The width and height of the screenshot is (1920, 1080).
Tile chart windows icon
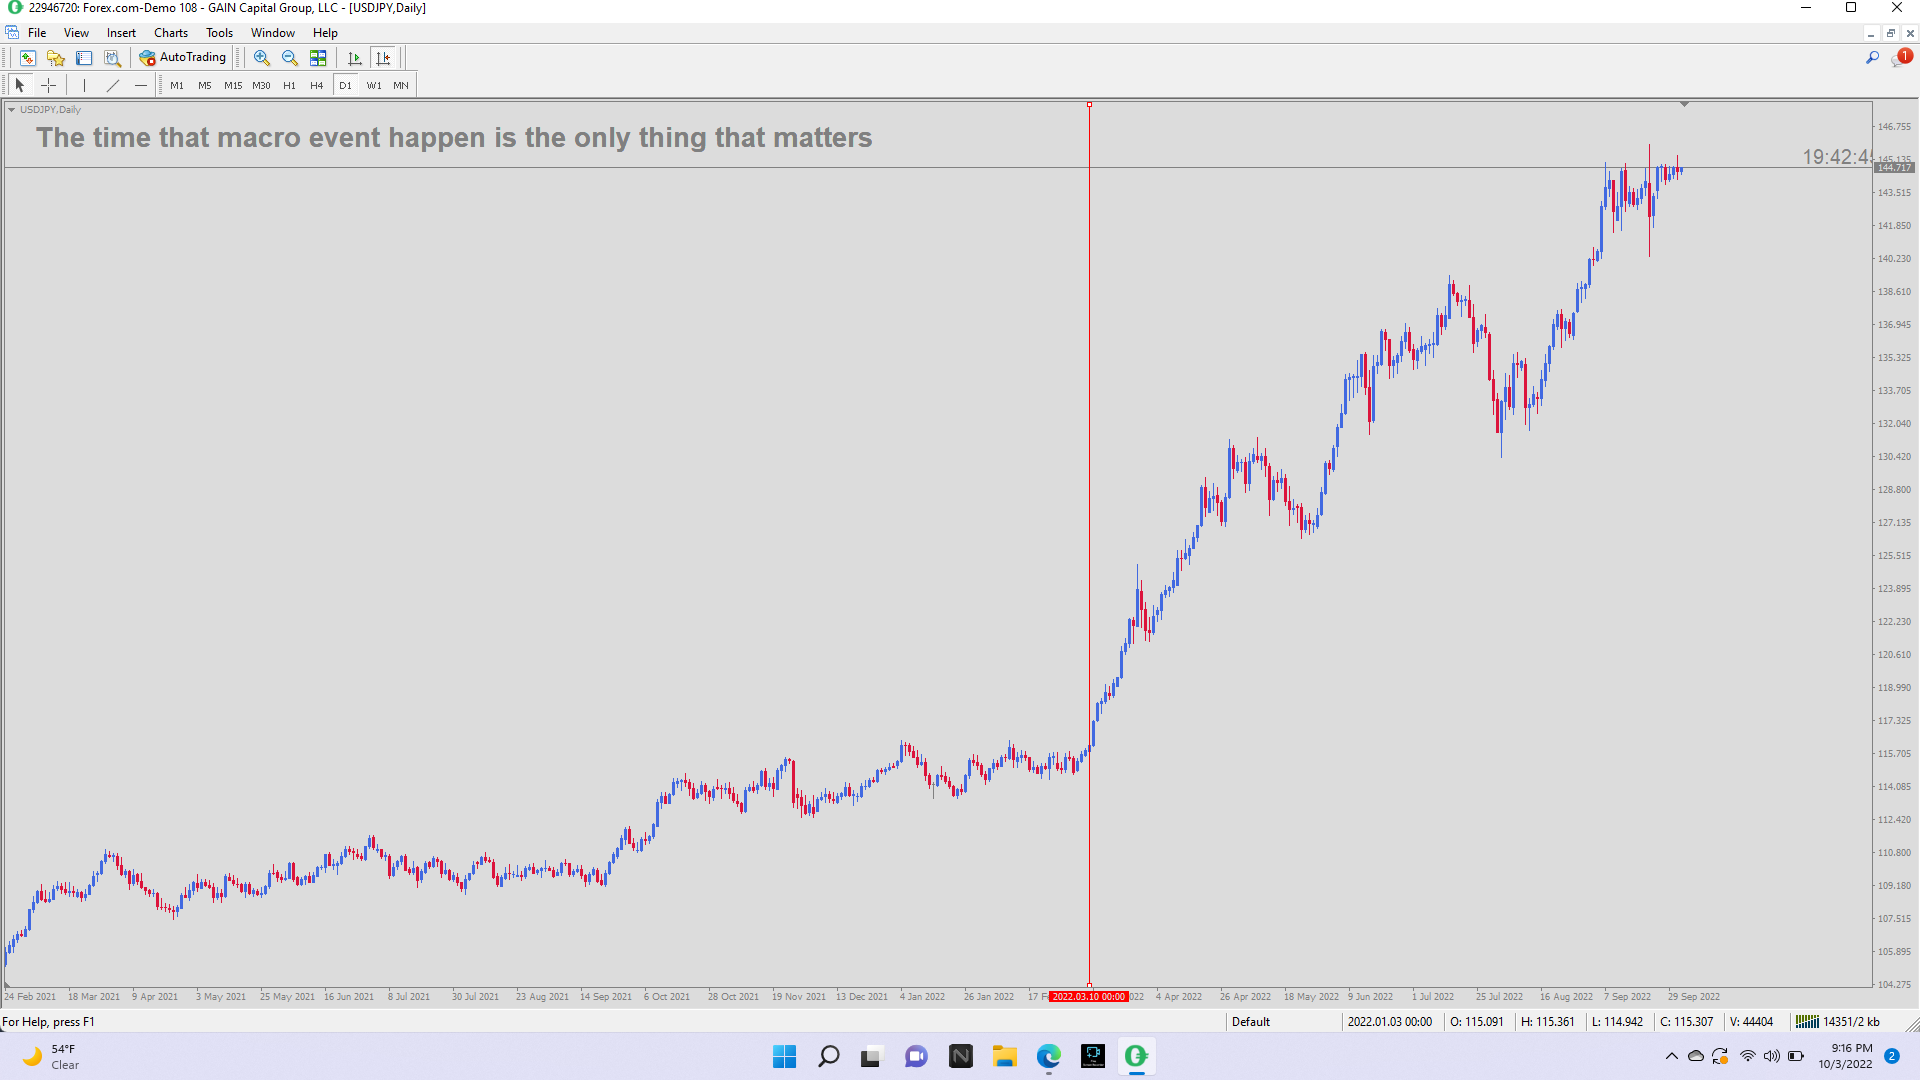[x=318, y=58]
